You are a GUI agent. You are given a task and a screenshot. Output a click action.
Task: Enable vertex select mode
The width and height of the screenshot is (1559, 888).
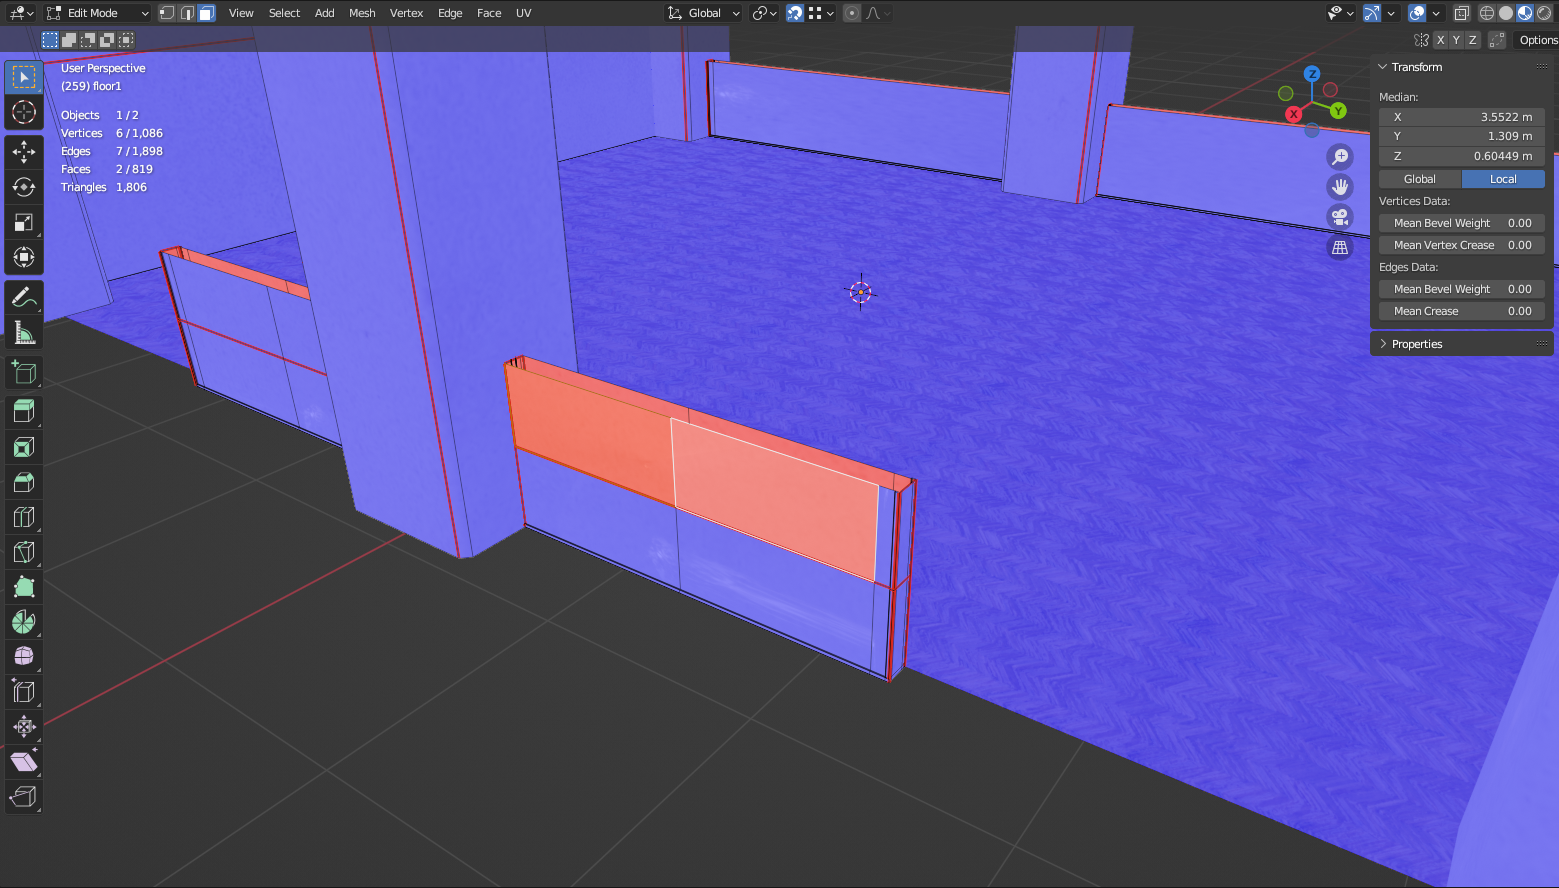coord(168,13)
